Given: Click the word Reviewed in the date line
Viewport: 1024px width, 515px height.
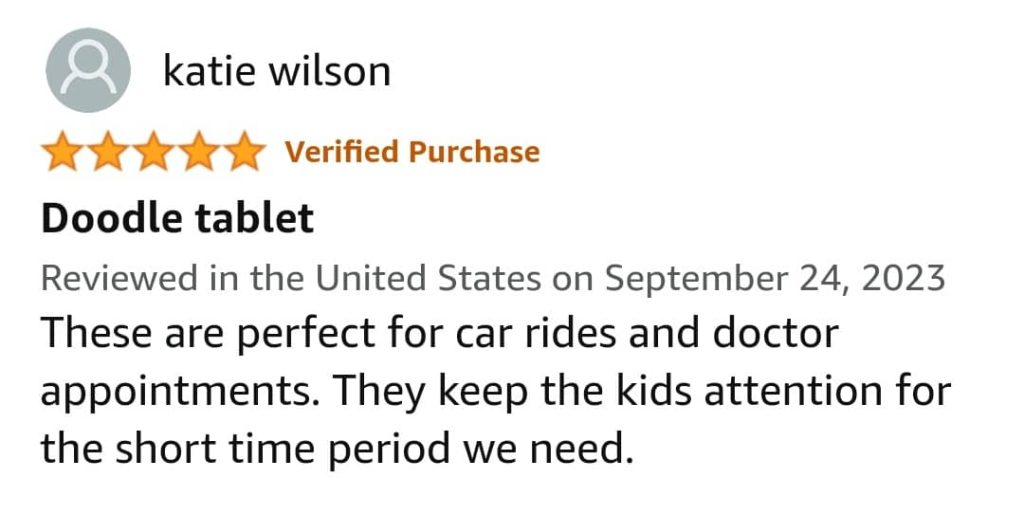Looking at the screenshot, I should click(120, 279).
